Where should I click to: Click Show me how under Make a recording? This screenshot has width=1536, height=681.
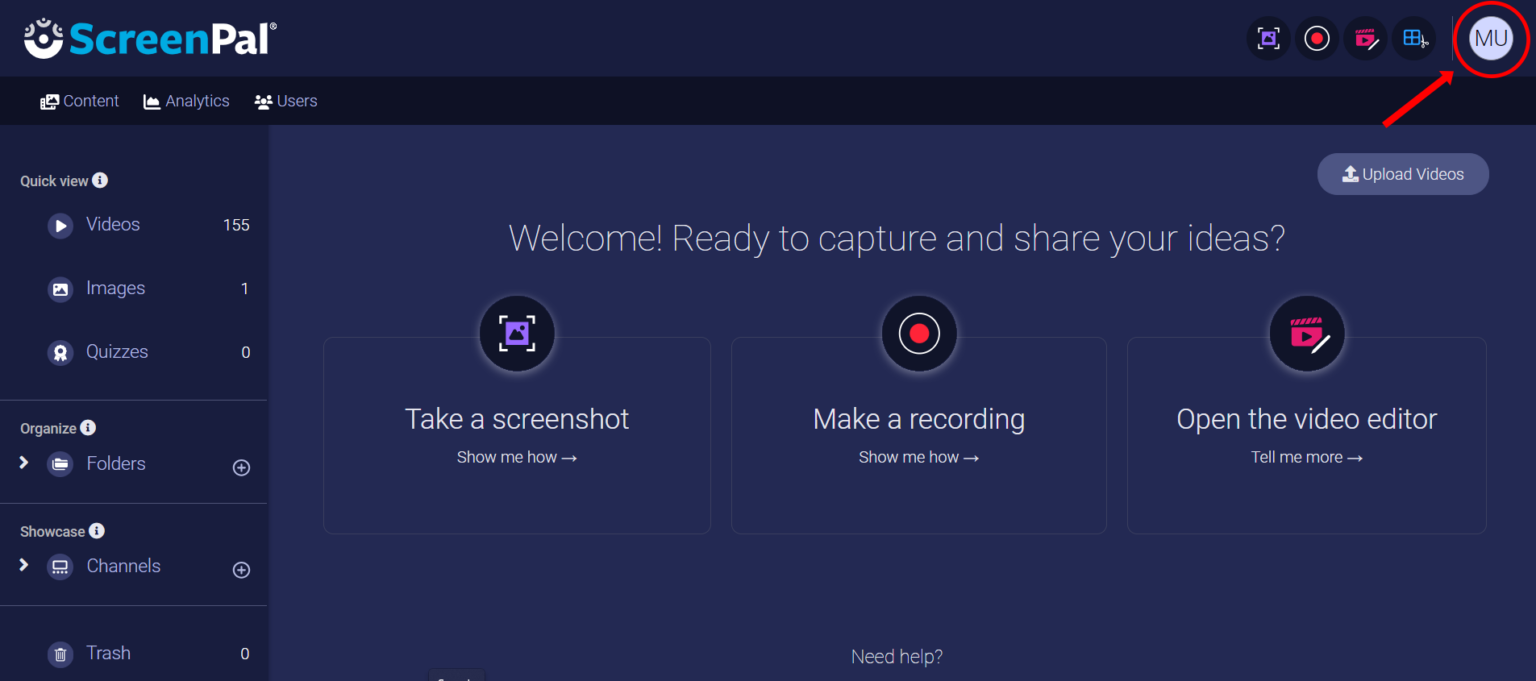pos(919,457)
